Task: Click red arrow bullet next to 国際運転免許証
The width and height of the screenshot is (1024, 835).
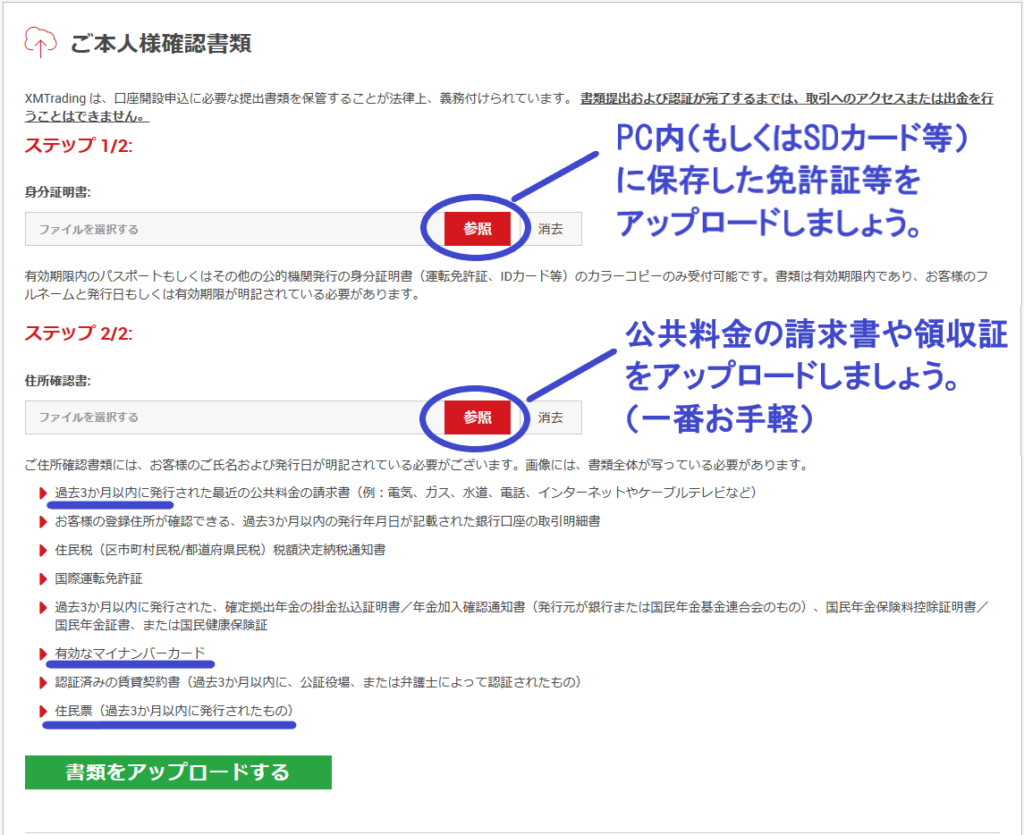Action: pyautogui.click(x=43, y=579)
